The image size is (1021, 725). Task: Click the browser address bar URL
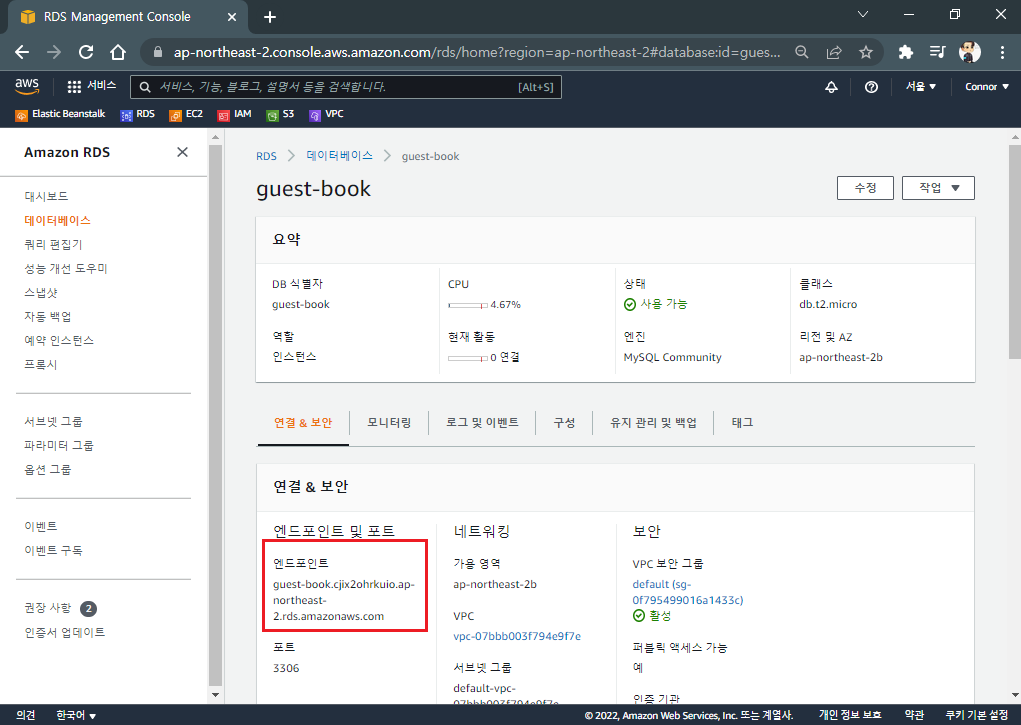[x=477, y=52]
